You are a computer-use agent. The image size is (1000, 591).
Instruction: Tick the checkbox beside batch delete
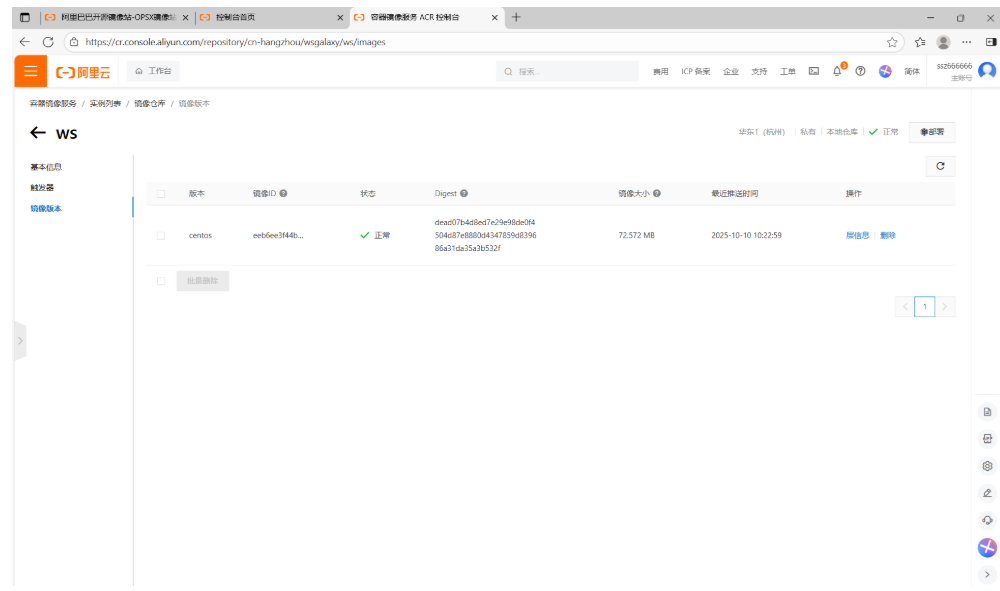[161, 281]
